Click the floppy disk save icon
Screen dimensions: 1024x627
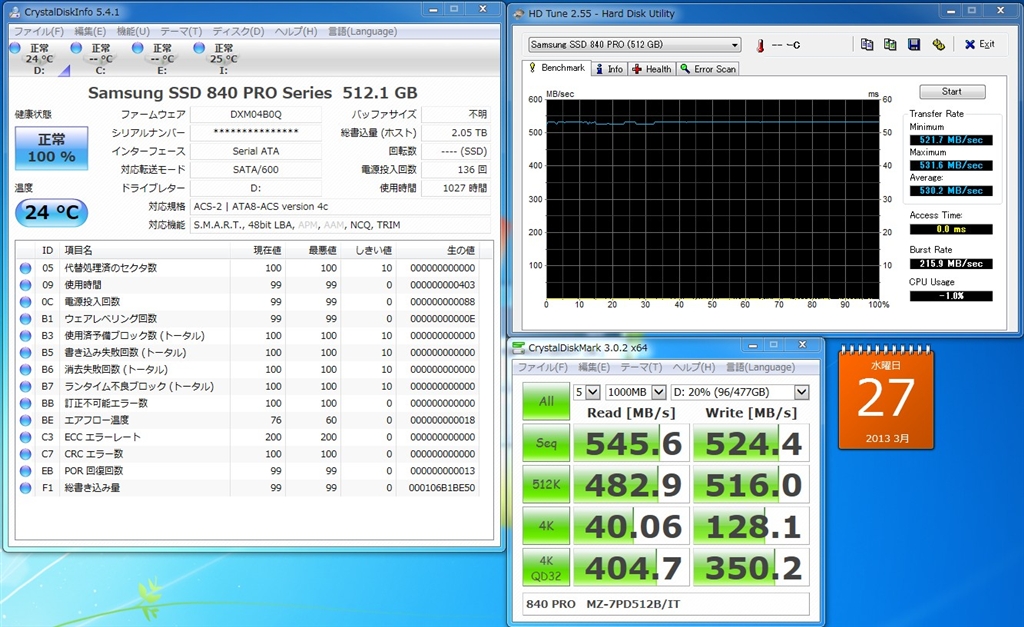click(914, 44)
